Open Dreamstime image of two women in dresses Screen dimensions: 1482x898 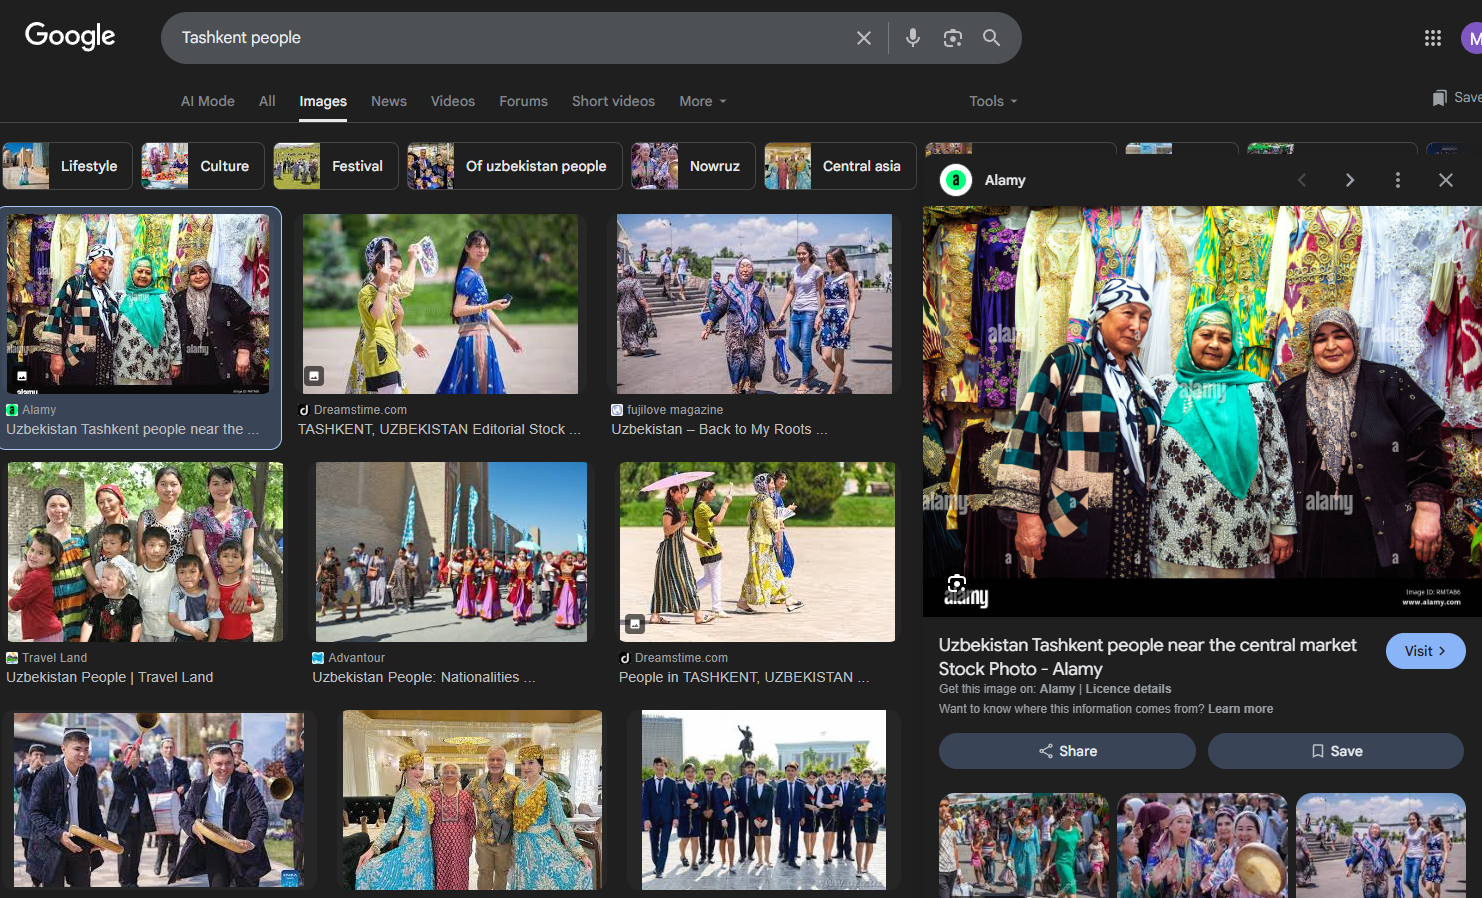(x=440, y=304)
